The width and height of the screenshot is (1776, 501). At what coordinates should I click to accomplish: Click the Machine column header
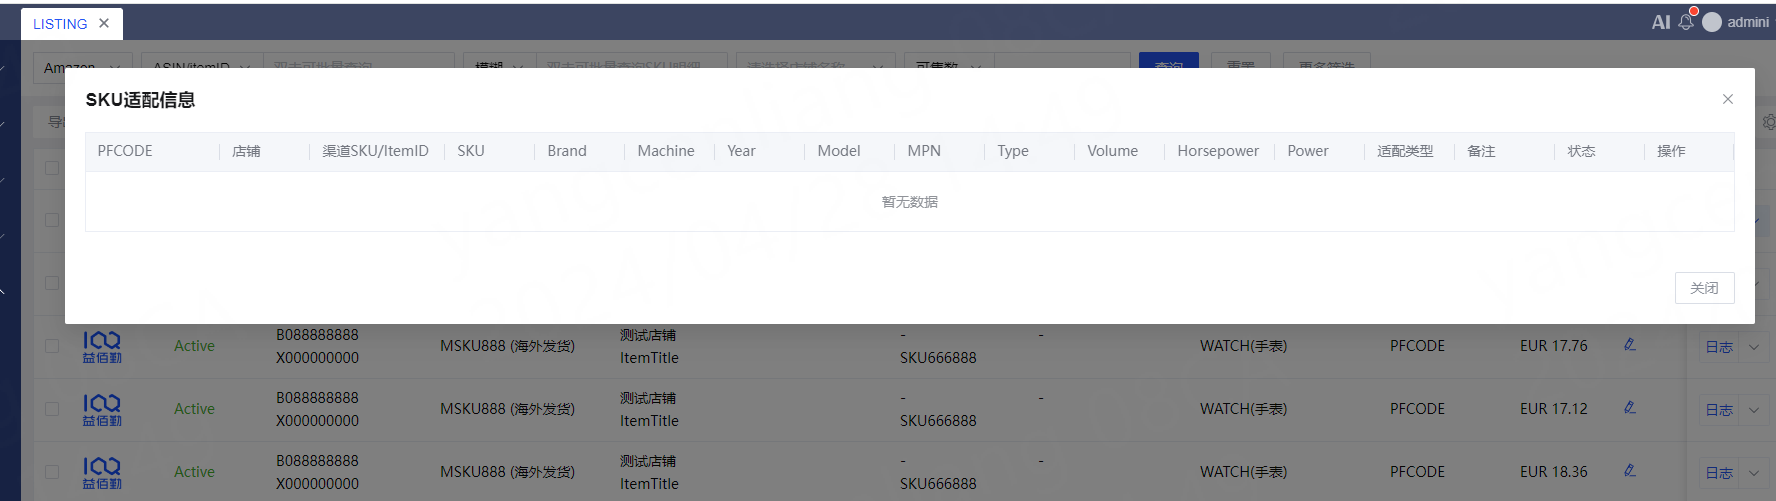pyautogui.click(x=666, y=151)
